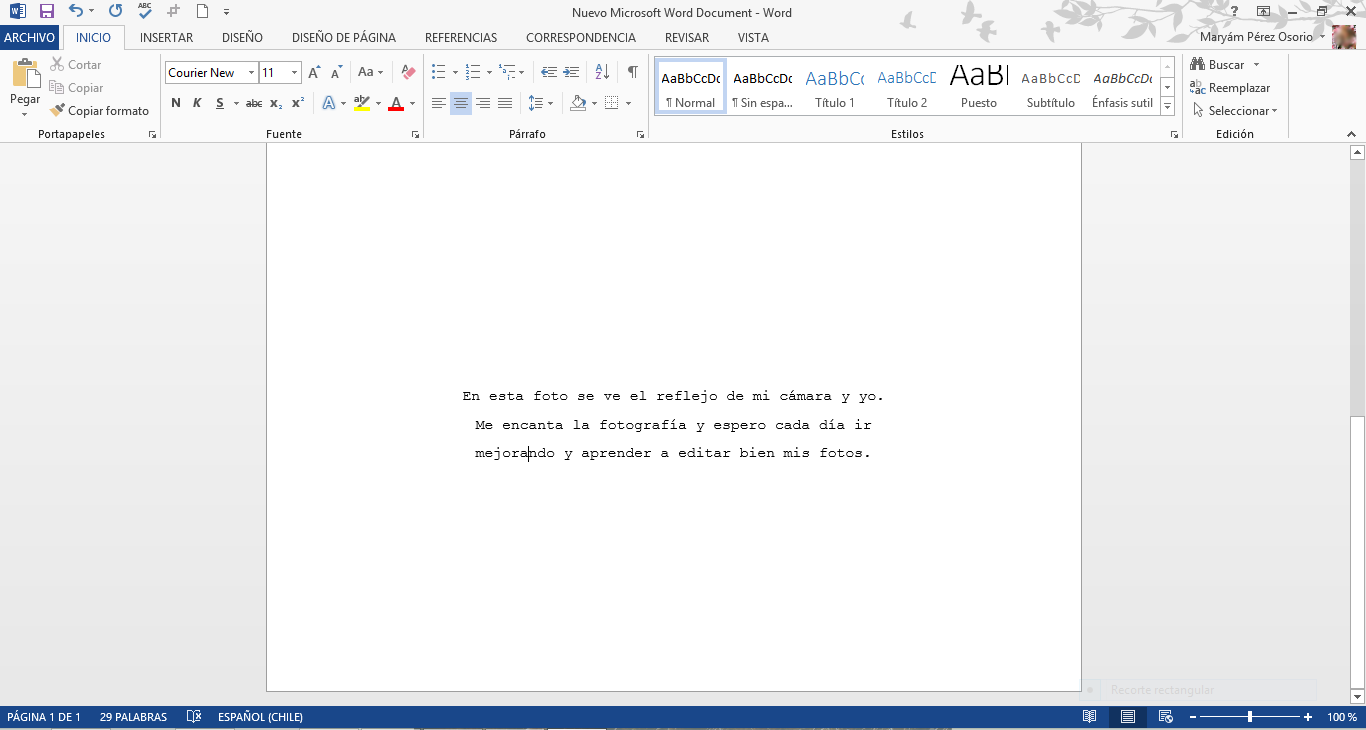Switch to the REVISAR tab
This screenshot has height=730, width=1366.
pos(687,37)
